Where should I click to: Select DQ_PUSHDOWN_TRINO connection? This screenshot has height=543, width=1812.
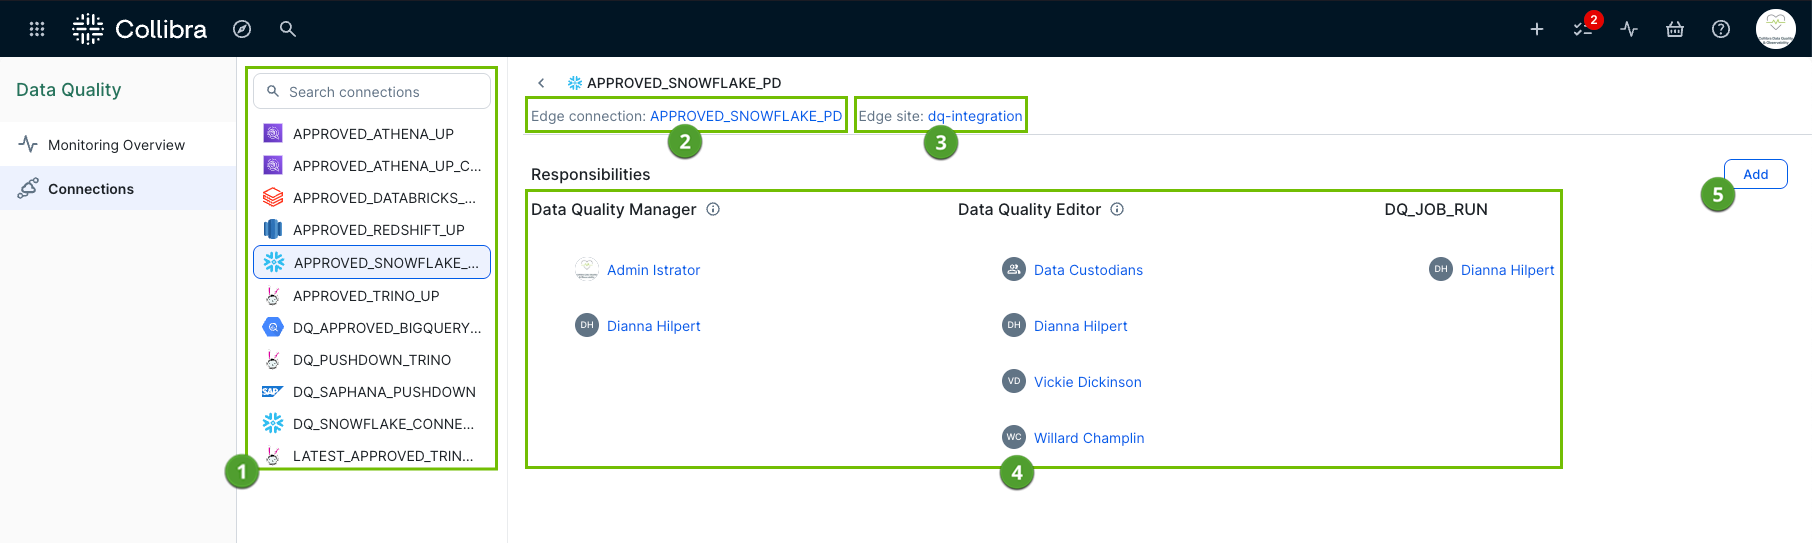tap(372, 359)
